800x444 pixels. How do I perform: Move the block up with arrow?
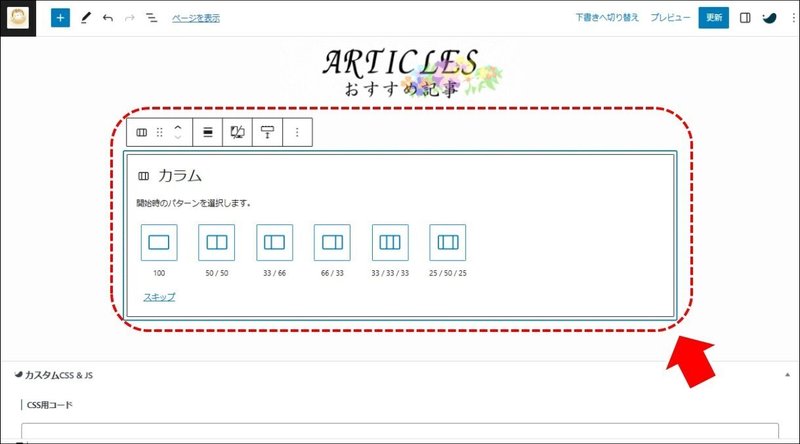tap(178, 127)
